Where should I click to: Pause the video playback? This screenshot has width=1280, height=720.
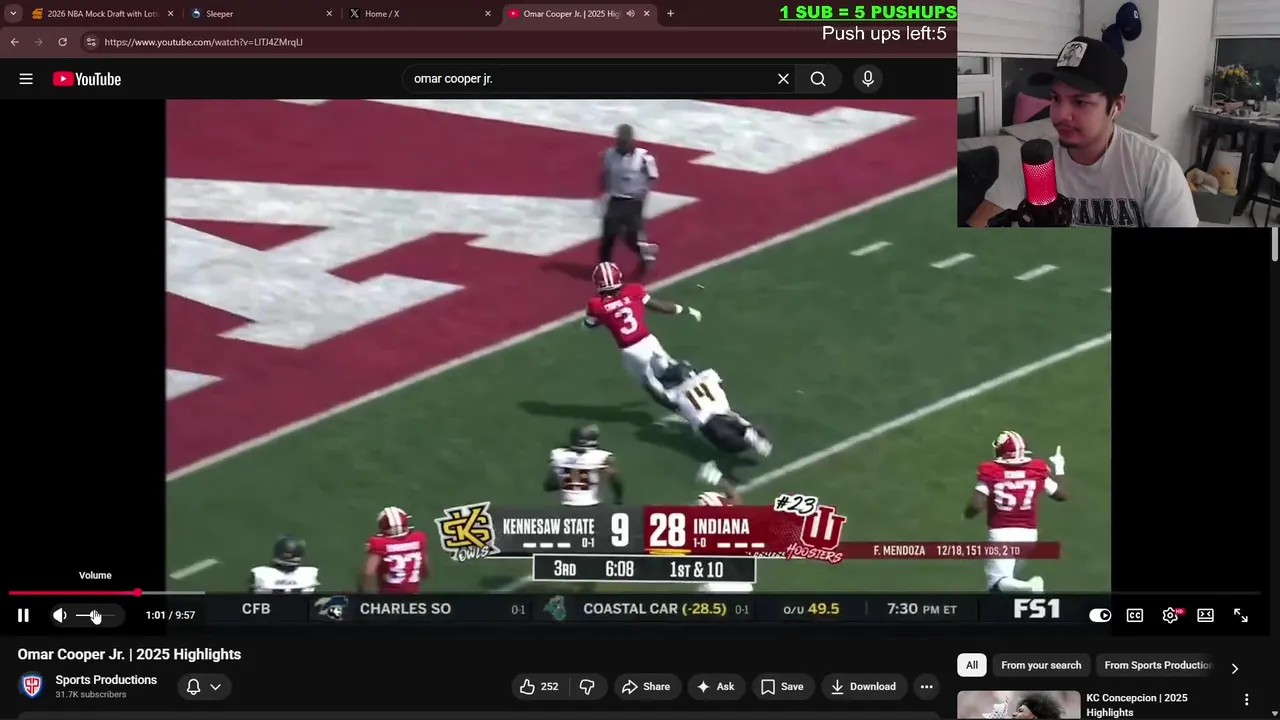pos(23,615)
